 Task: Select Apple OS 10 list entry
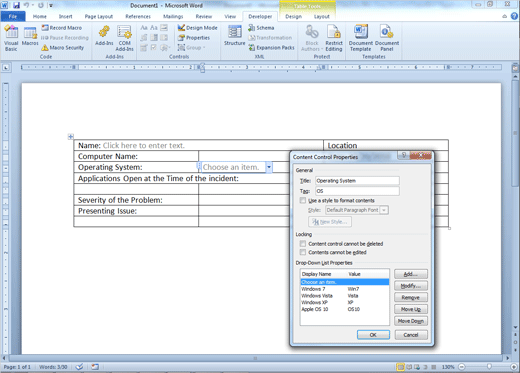(x=345, y=309)
